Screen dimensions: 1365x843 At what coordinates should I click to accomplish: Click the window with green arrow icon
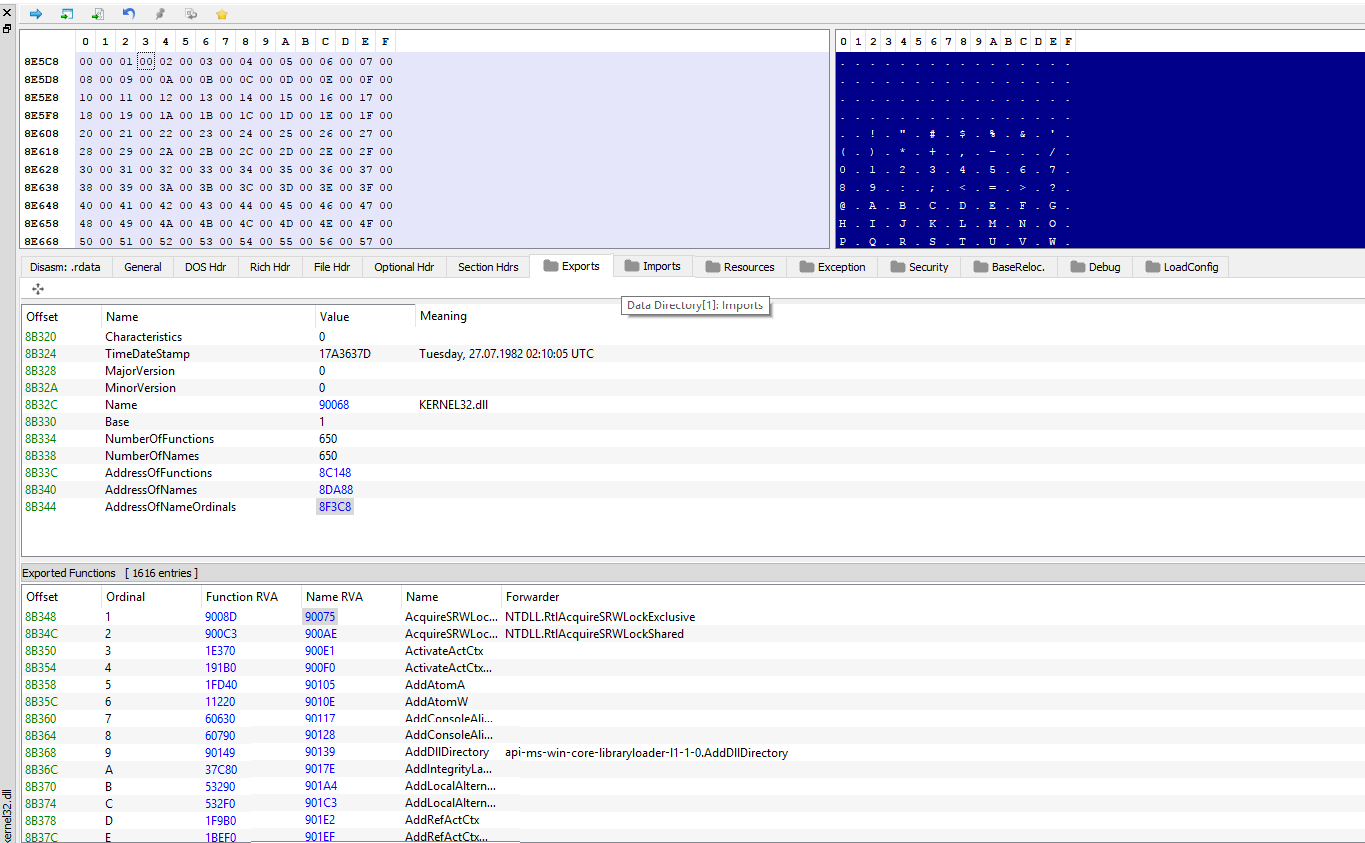pos(67,14)
